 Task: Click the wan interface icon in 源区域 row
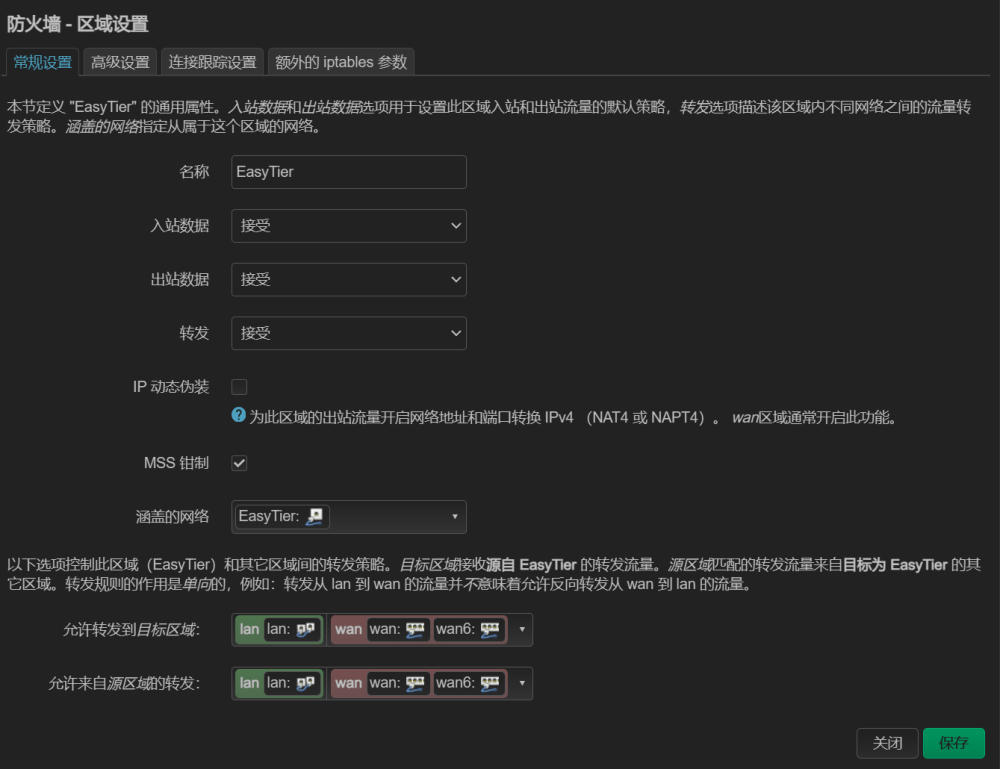415,684
